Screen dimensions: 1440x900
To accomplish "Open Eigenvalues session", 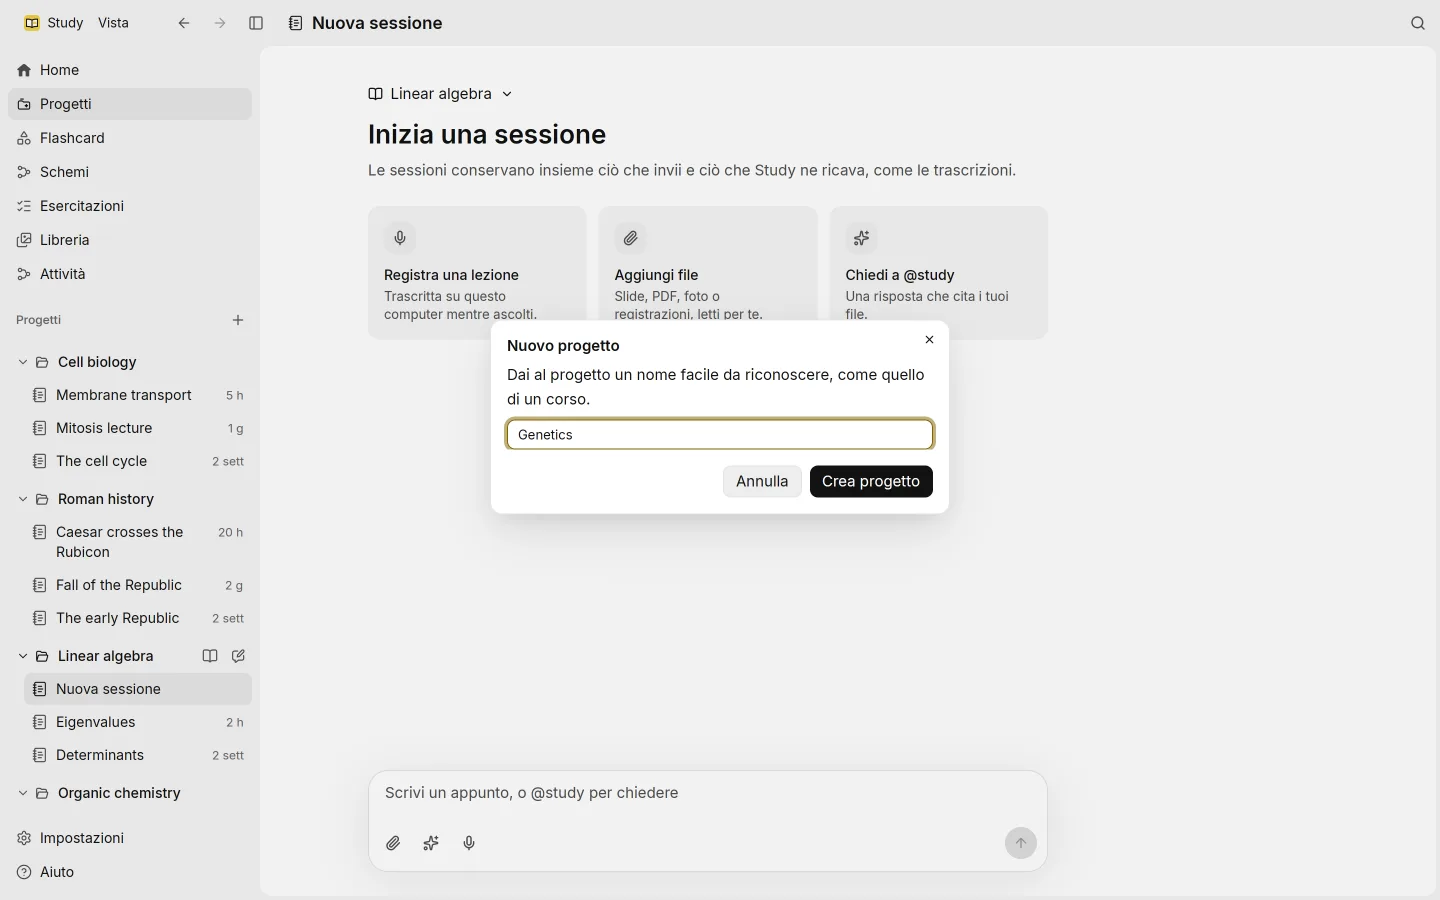I will click(x=138, y=722).
